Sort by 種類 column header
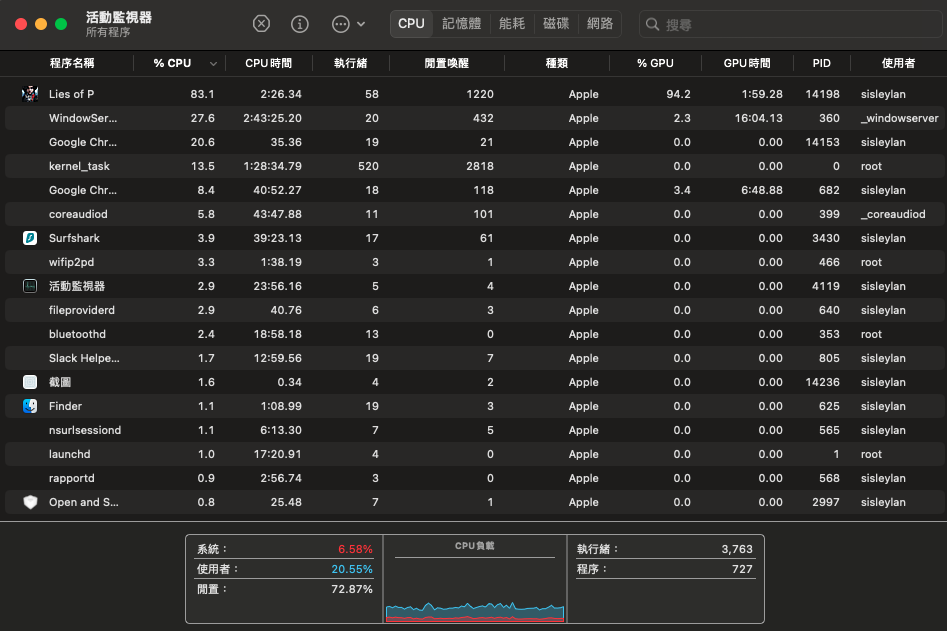The image size is (947, 631). click(x=556, y=63)
